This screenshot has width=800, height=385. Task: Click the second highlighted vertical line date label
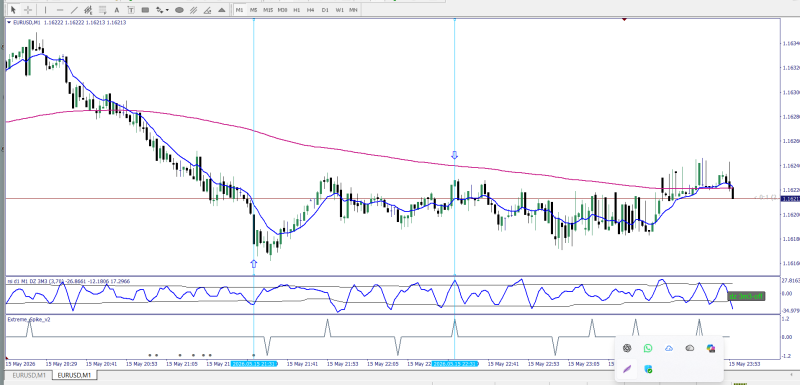tap(455, 364)
